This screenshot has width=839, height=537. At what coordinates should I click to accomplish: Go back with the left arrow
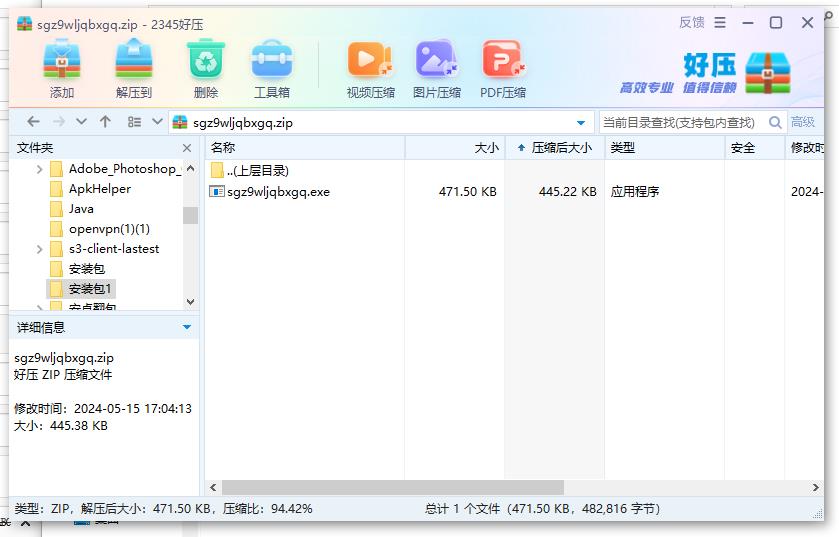(x=33, y=122)
